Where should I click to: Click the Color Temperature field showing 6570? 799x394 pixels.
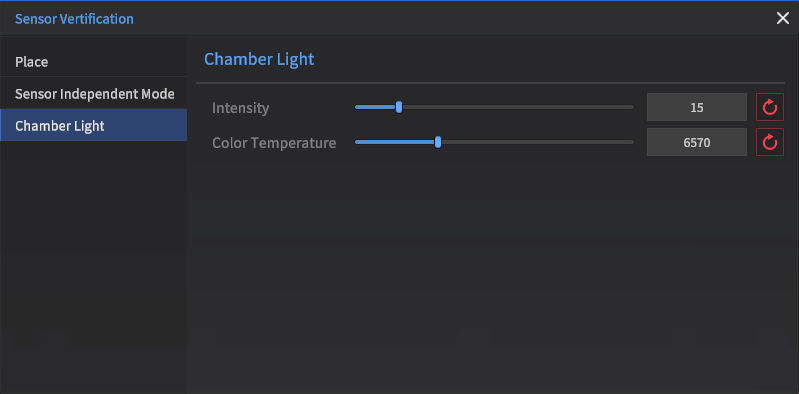(x=697, y=142)
